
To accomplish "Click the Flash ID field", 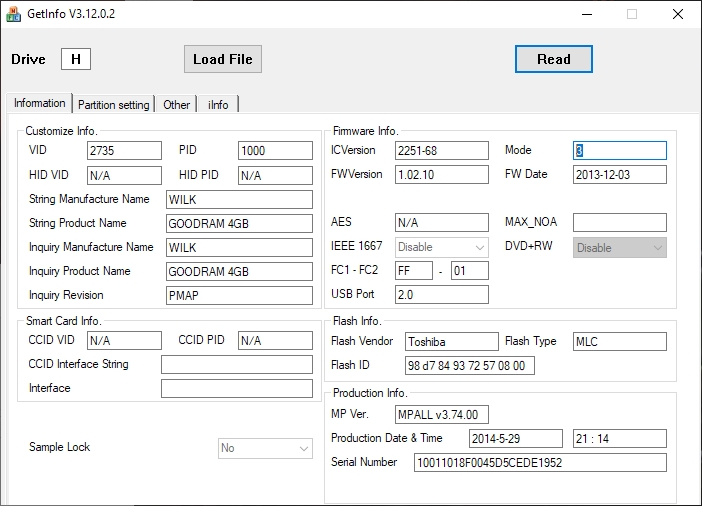I will coord(470,365).
